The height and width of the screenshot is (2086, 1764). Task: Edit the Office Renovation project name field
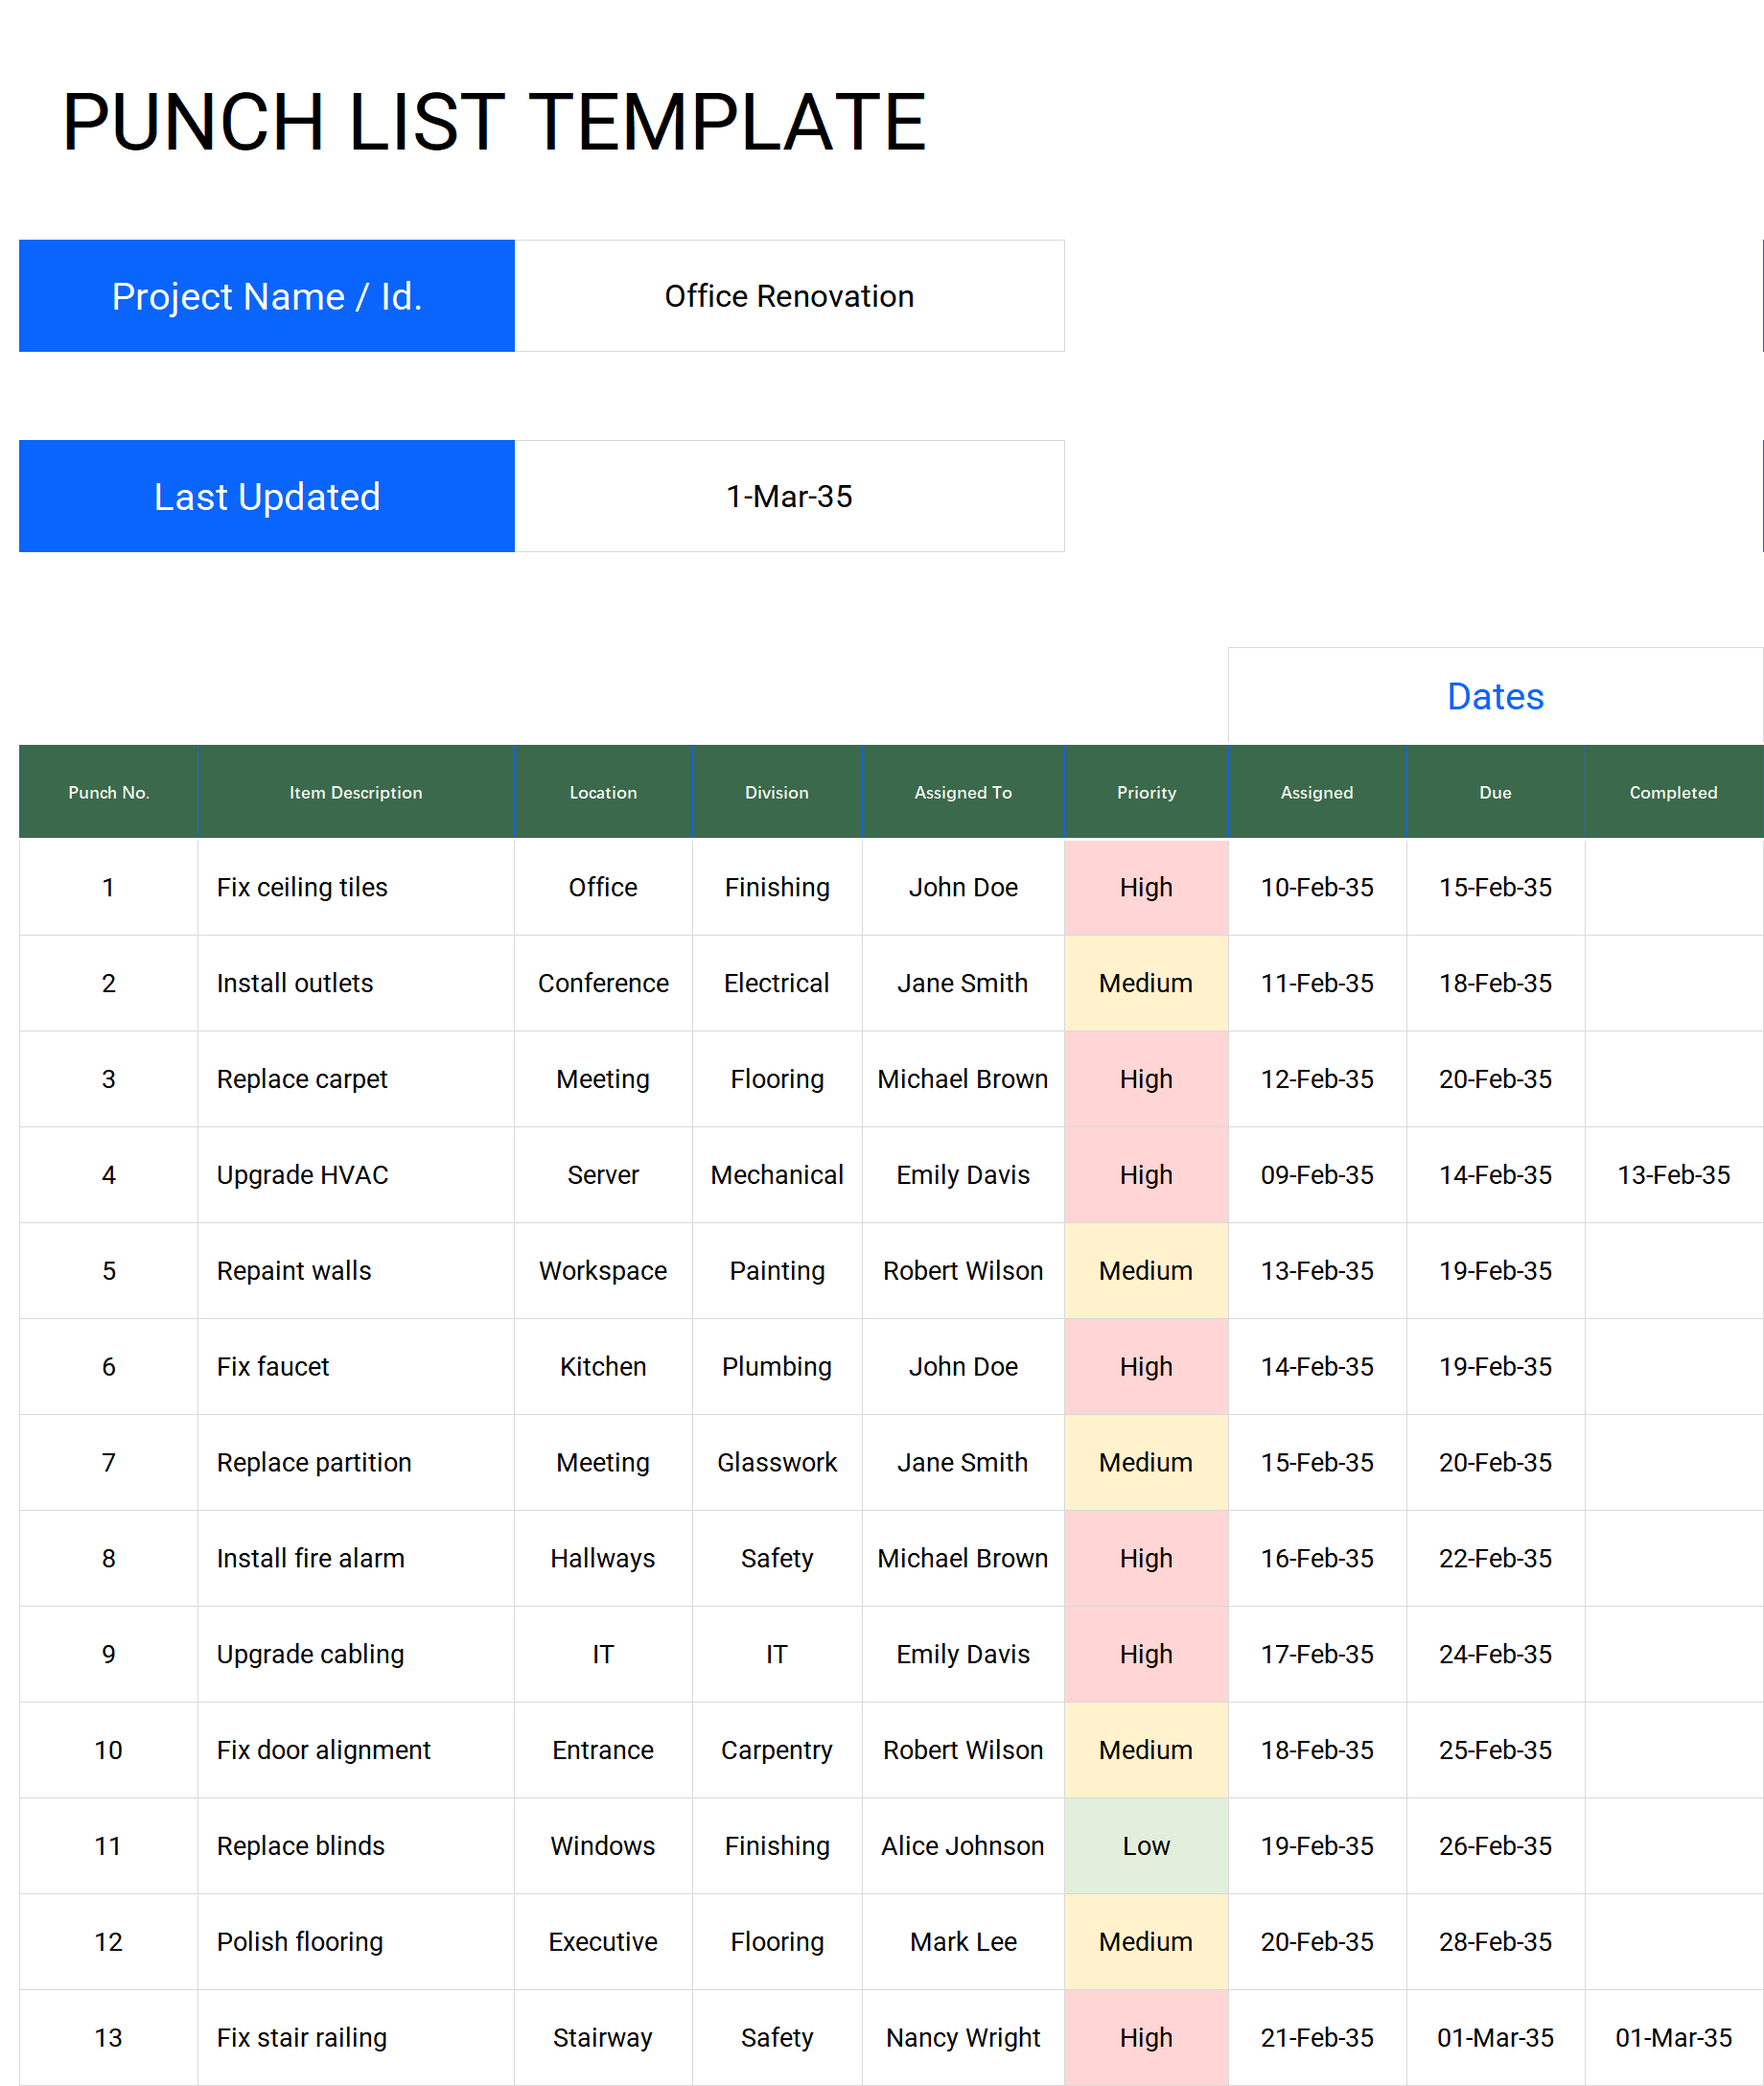pos(789,296)
